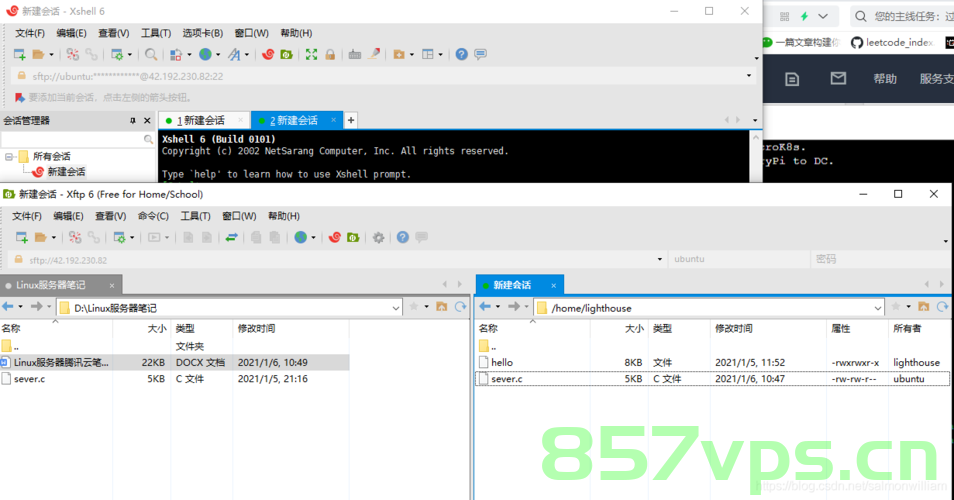Open dropdown arrow beside Xftp globe icon
The width and height of the screenshot is (954, 500).
[313, 238]
